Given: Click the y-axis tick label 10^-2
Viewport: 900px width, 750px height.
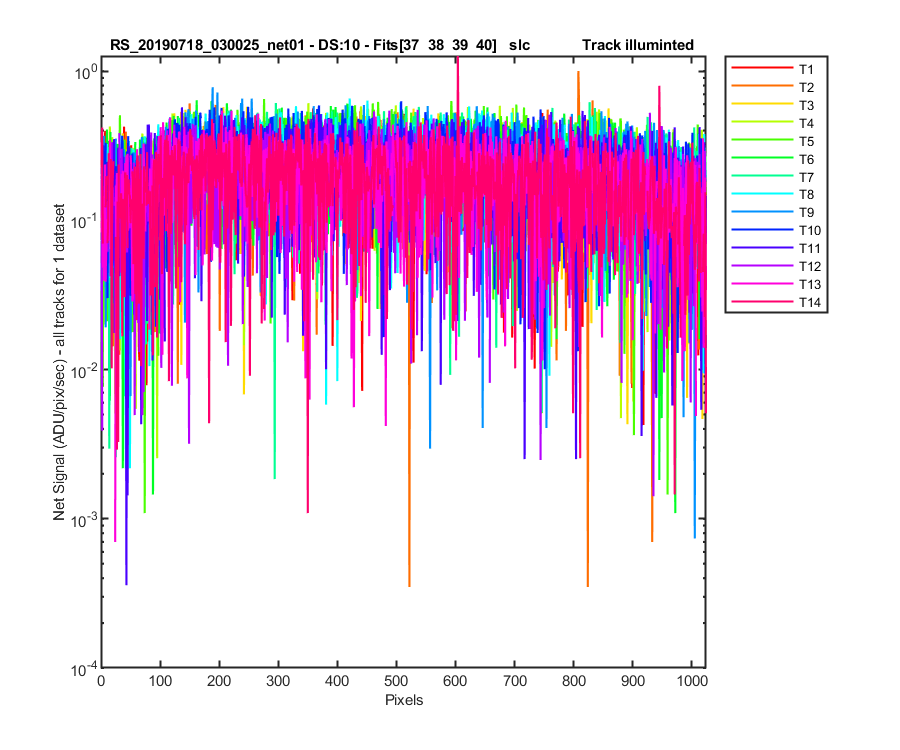Looking at the screenshot, I should [84, 370].
